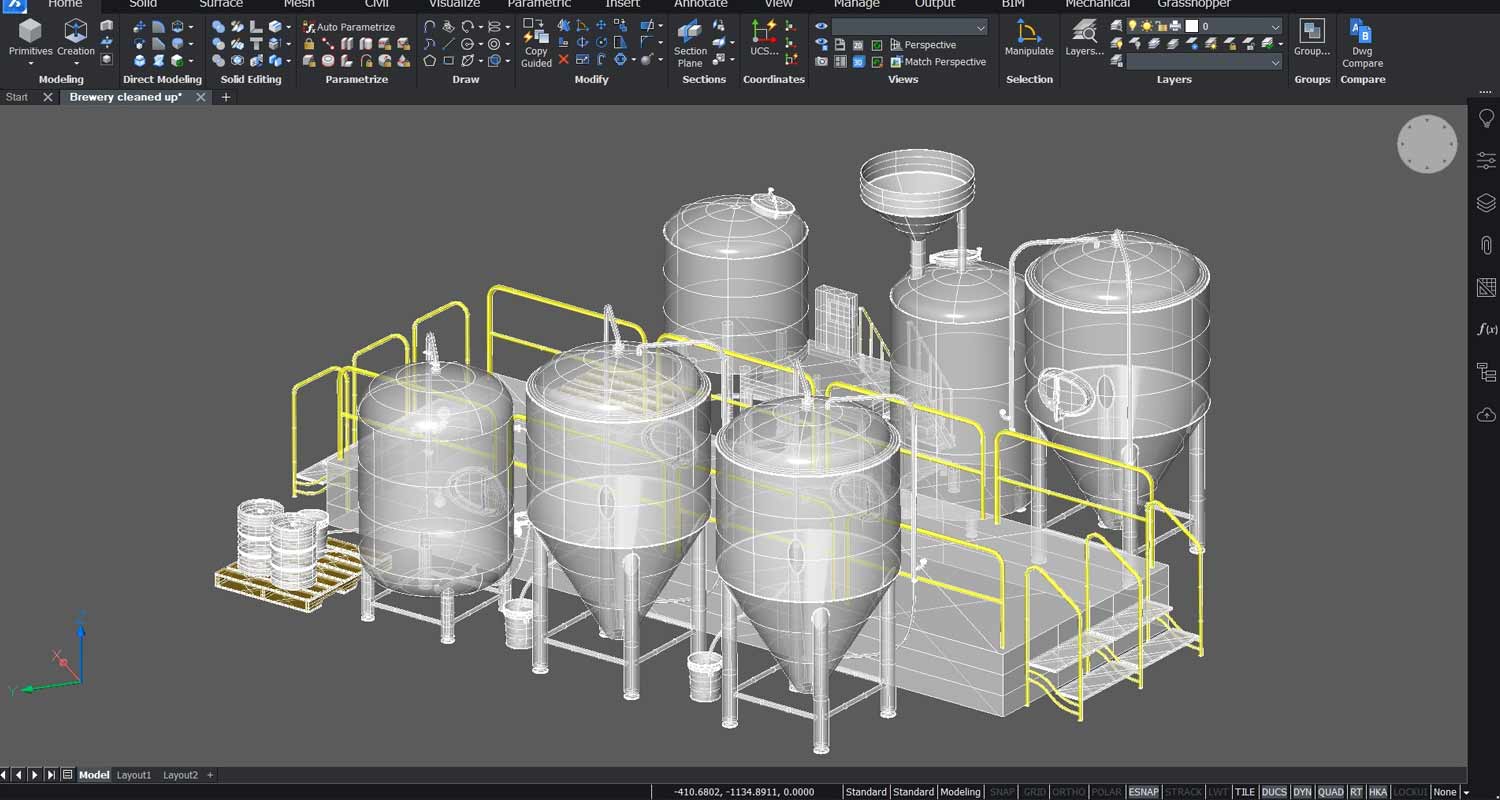Expand the named views dropdown
This screenshot has height=800, width=1500.
point(980,27)
